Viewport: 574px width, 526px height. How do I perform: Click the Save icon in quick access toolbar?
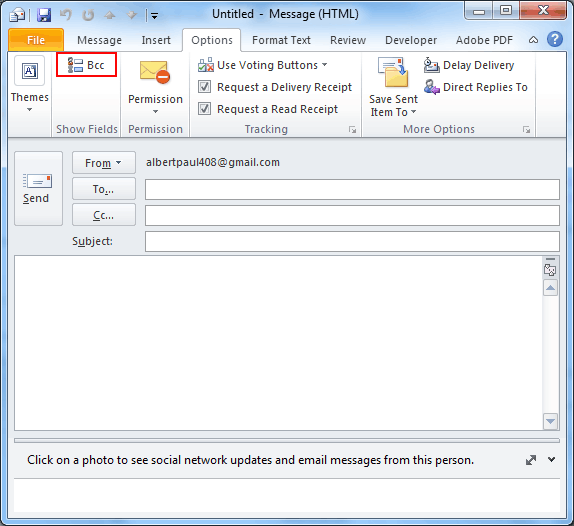44,15
